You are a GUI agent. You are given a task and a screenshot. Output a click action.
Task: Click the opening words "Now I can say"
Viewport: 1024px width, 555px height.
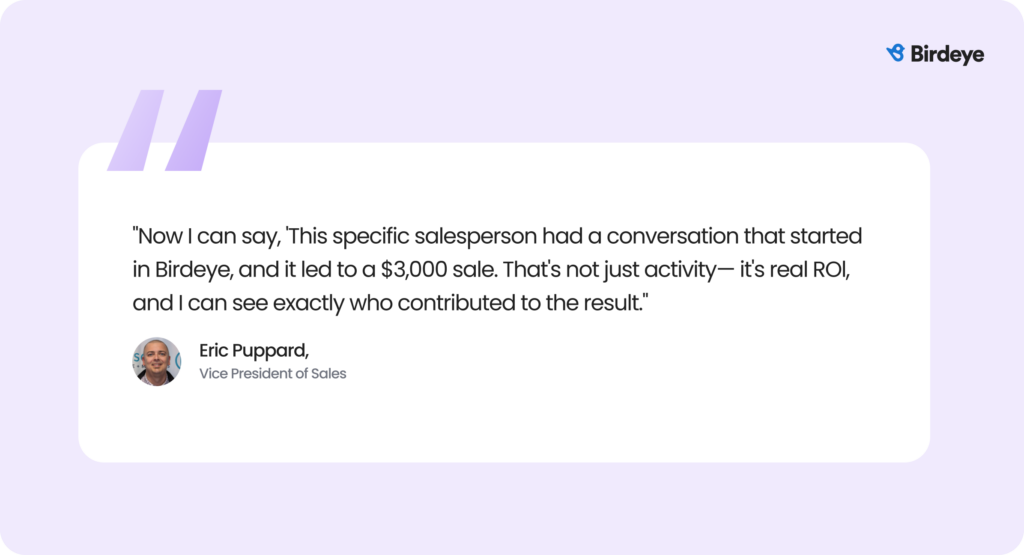click(x=199, y=237)
